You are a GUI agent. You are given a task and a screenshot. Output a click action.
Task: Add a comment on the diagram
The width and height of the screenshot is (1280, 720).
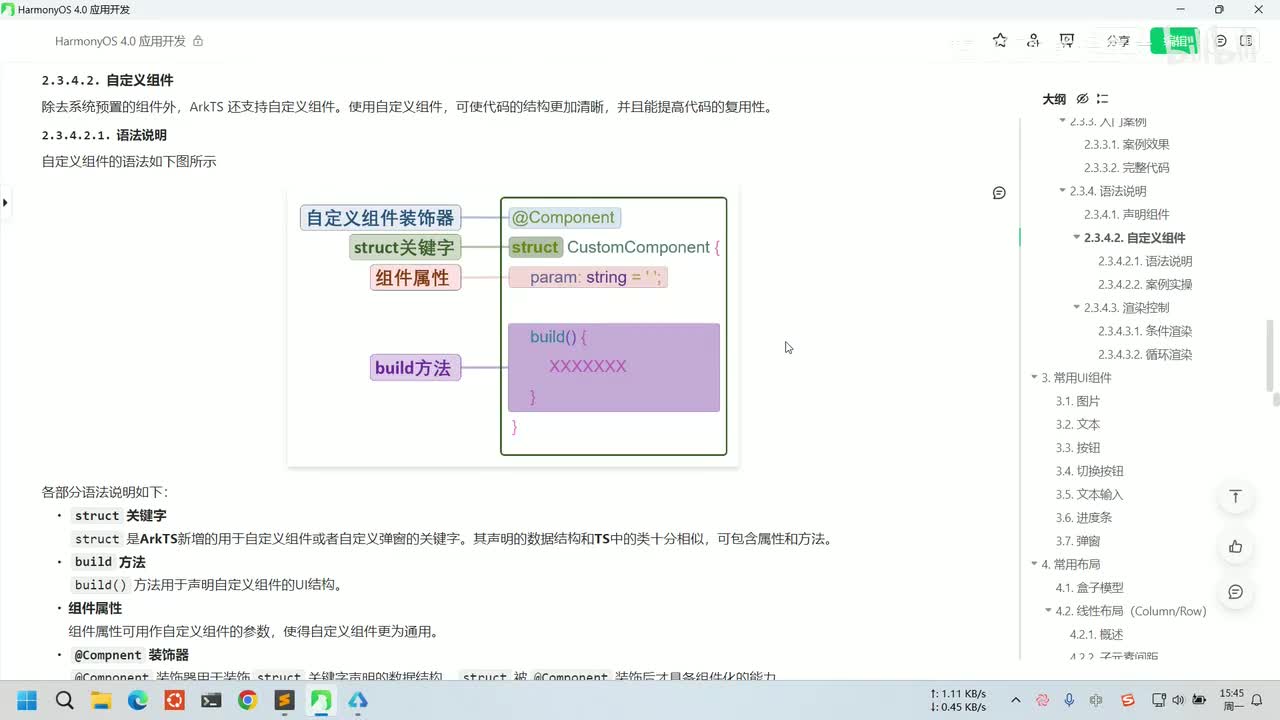pyautogui.click(x=999, y=193)
